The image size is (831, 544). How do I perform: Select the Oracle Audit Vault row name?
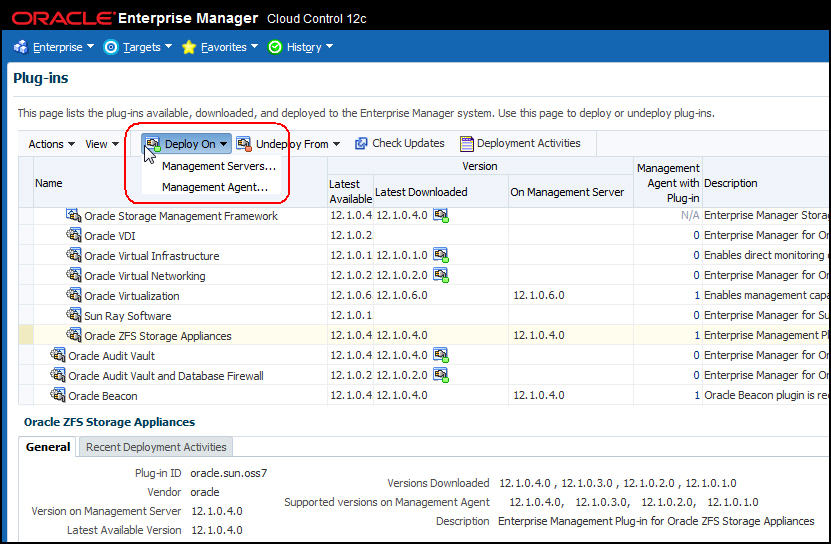coord(111,356)
